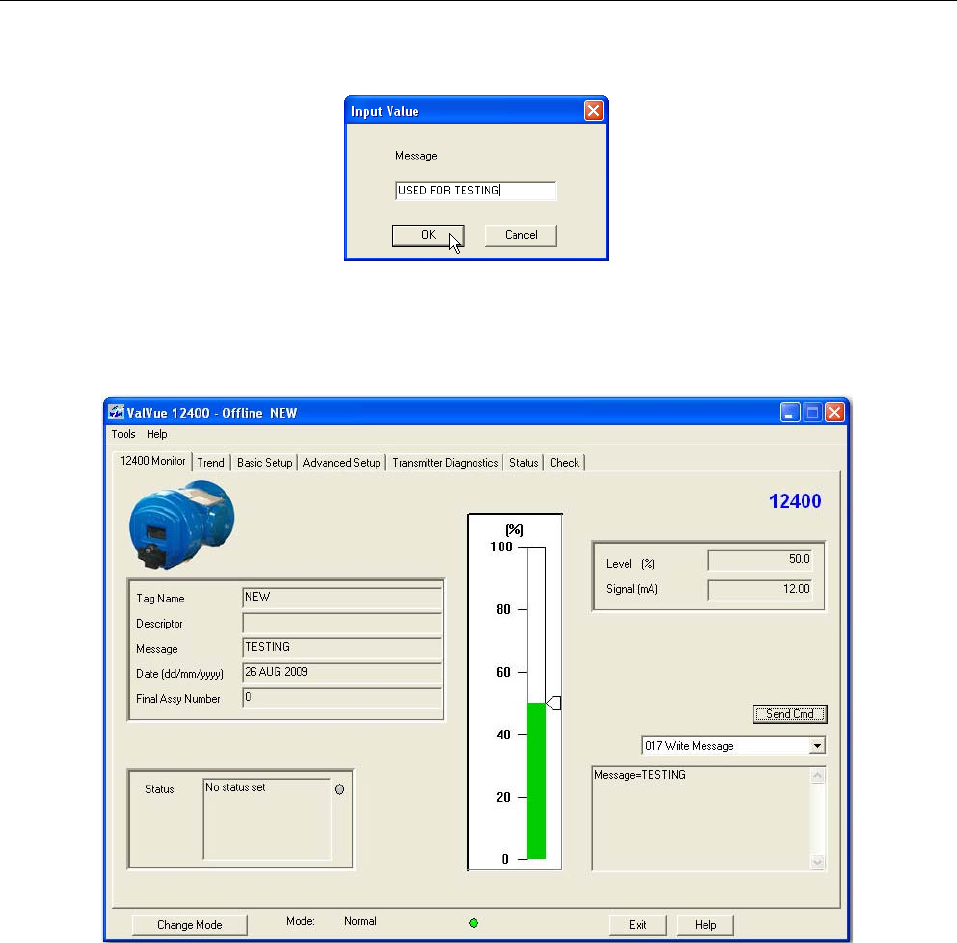Confirm with OK in Input Value dialog

(x=428, y=236)
